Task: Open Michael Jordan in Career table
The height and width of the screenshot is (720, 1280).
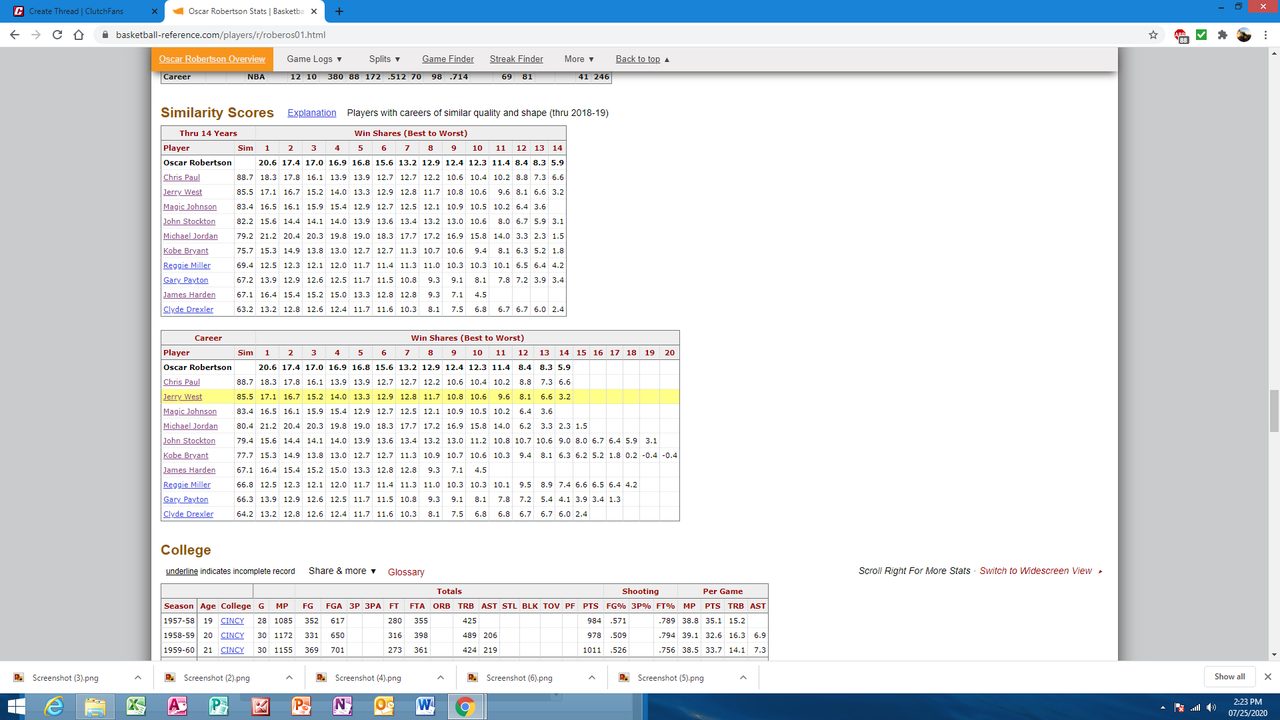Action: coord(189,426)
